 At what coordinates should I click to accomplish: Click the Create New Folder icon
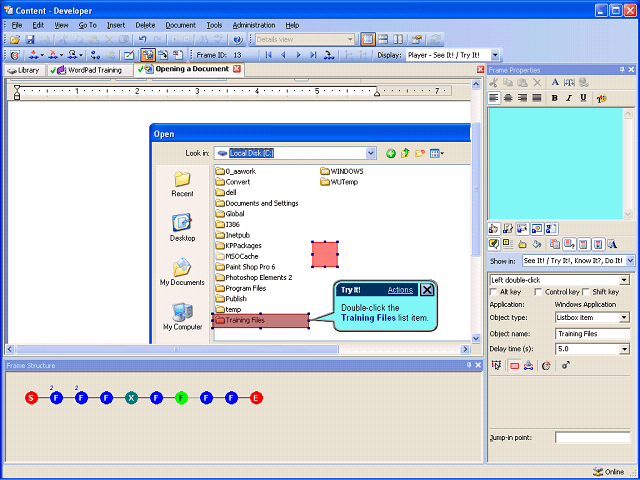pos(420,153)
